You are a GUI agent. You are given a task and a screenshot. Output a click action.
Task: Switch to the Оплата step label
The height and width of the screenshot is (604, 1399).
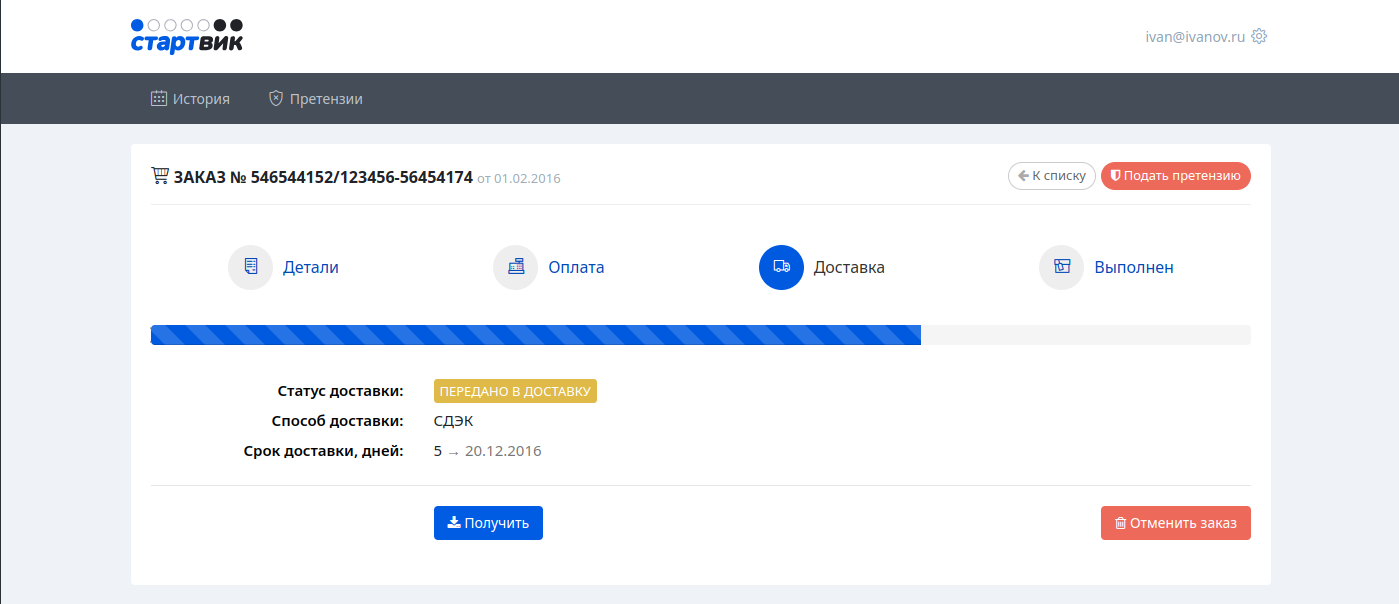576,268
